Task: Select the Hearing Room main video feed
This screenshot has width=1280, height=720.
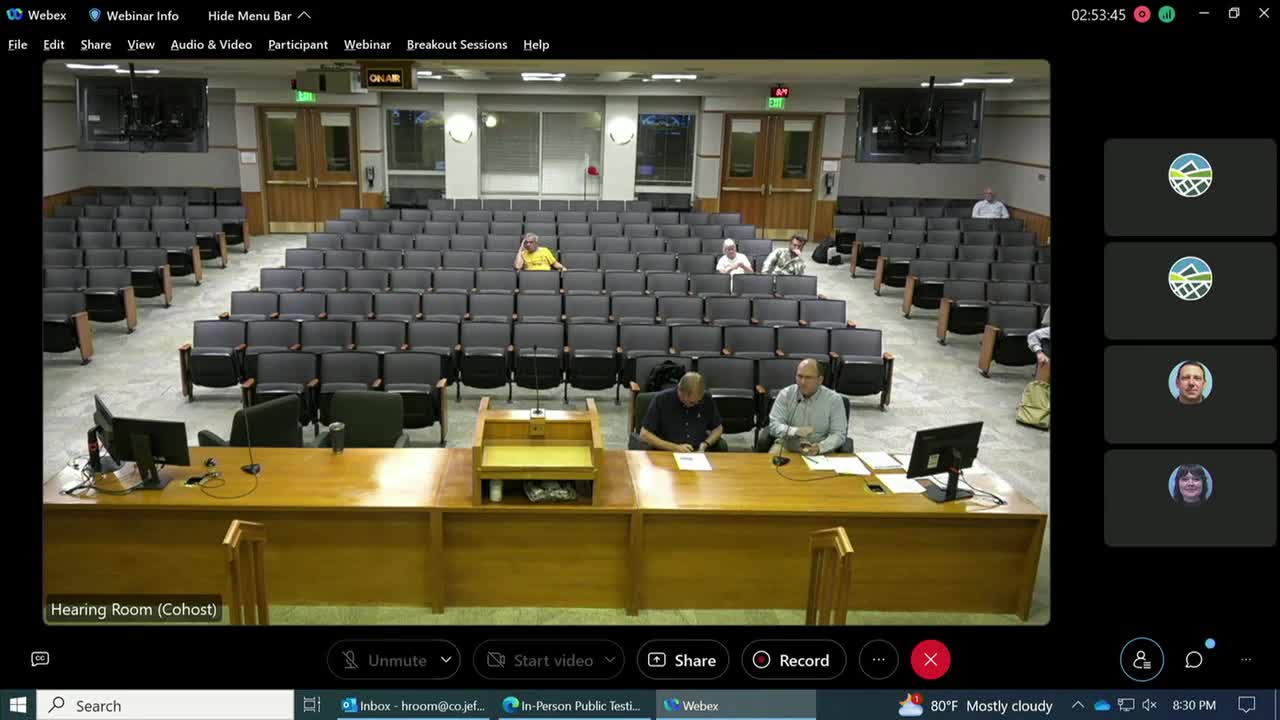Action: click(546, 342)
